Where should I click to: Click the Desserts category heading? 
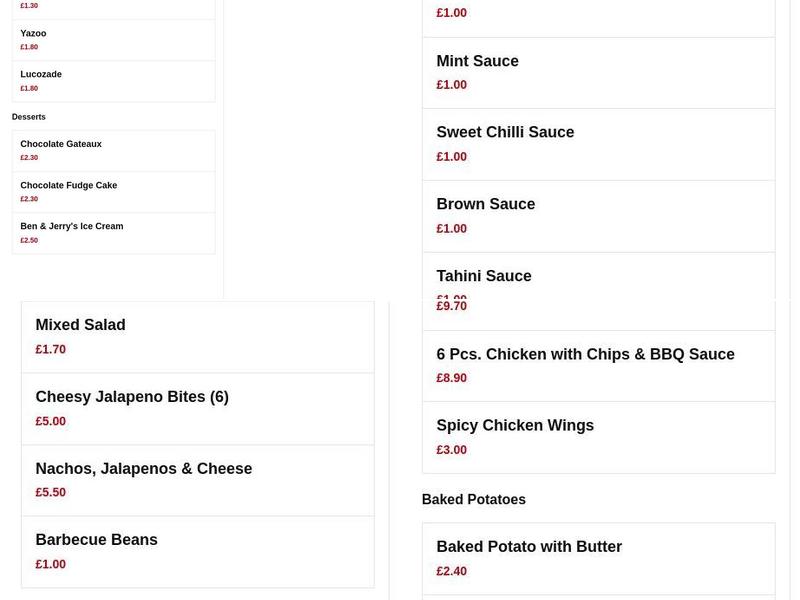pos(28,116)
